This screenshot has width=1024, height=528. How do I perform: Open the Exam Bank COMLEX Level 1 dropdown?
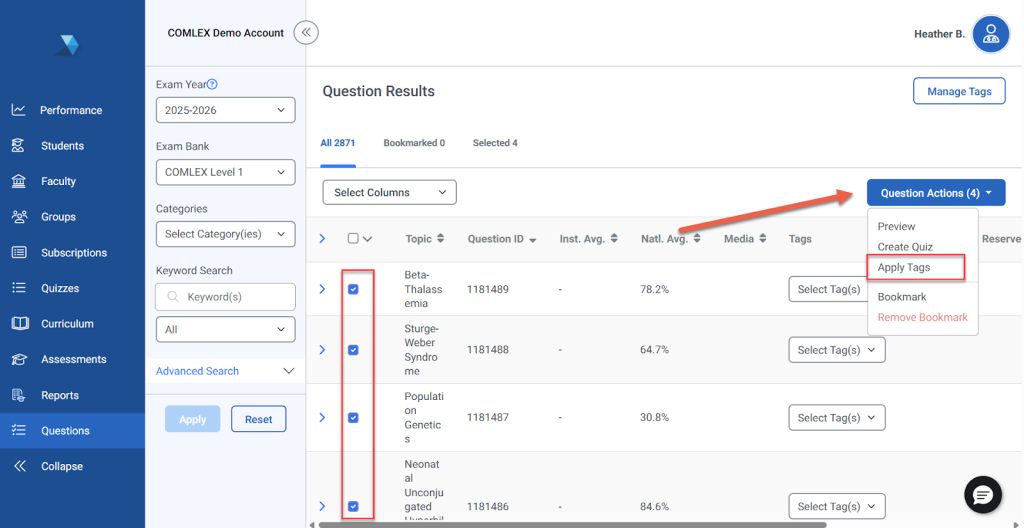click(225, 172)
